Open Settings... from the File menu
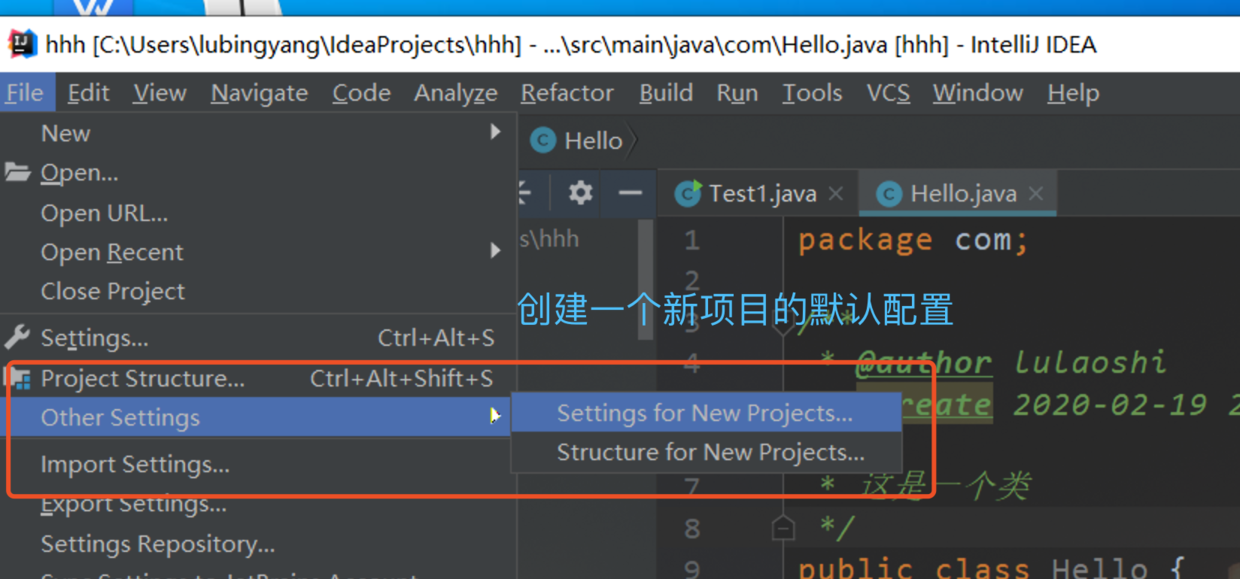 click(258, 338)
